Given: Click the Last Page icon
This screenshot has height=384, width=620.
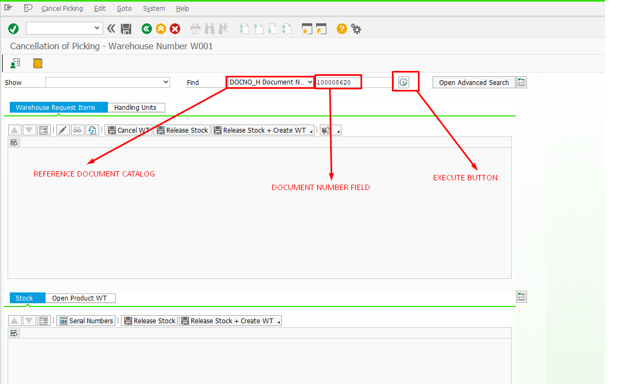Looking at the screenshot, I should click(x=287, y=28).
